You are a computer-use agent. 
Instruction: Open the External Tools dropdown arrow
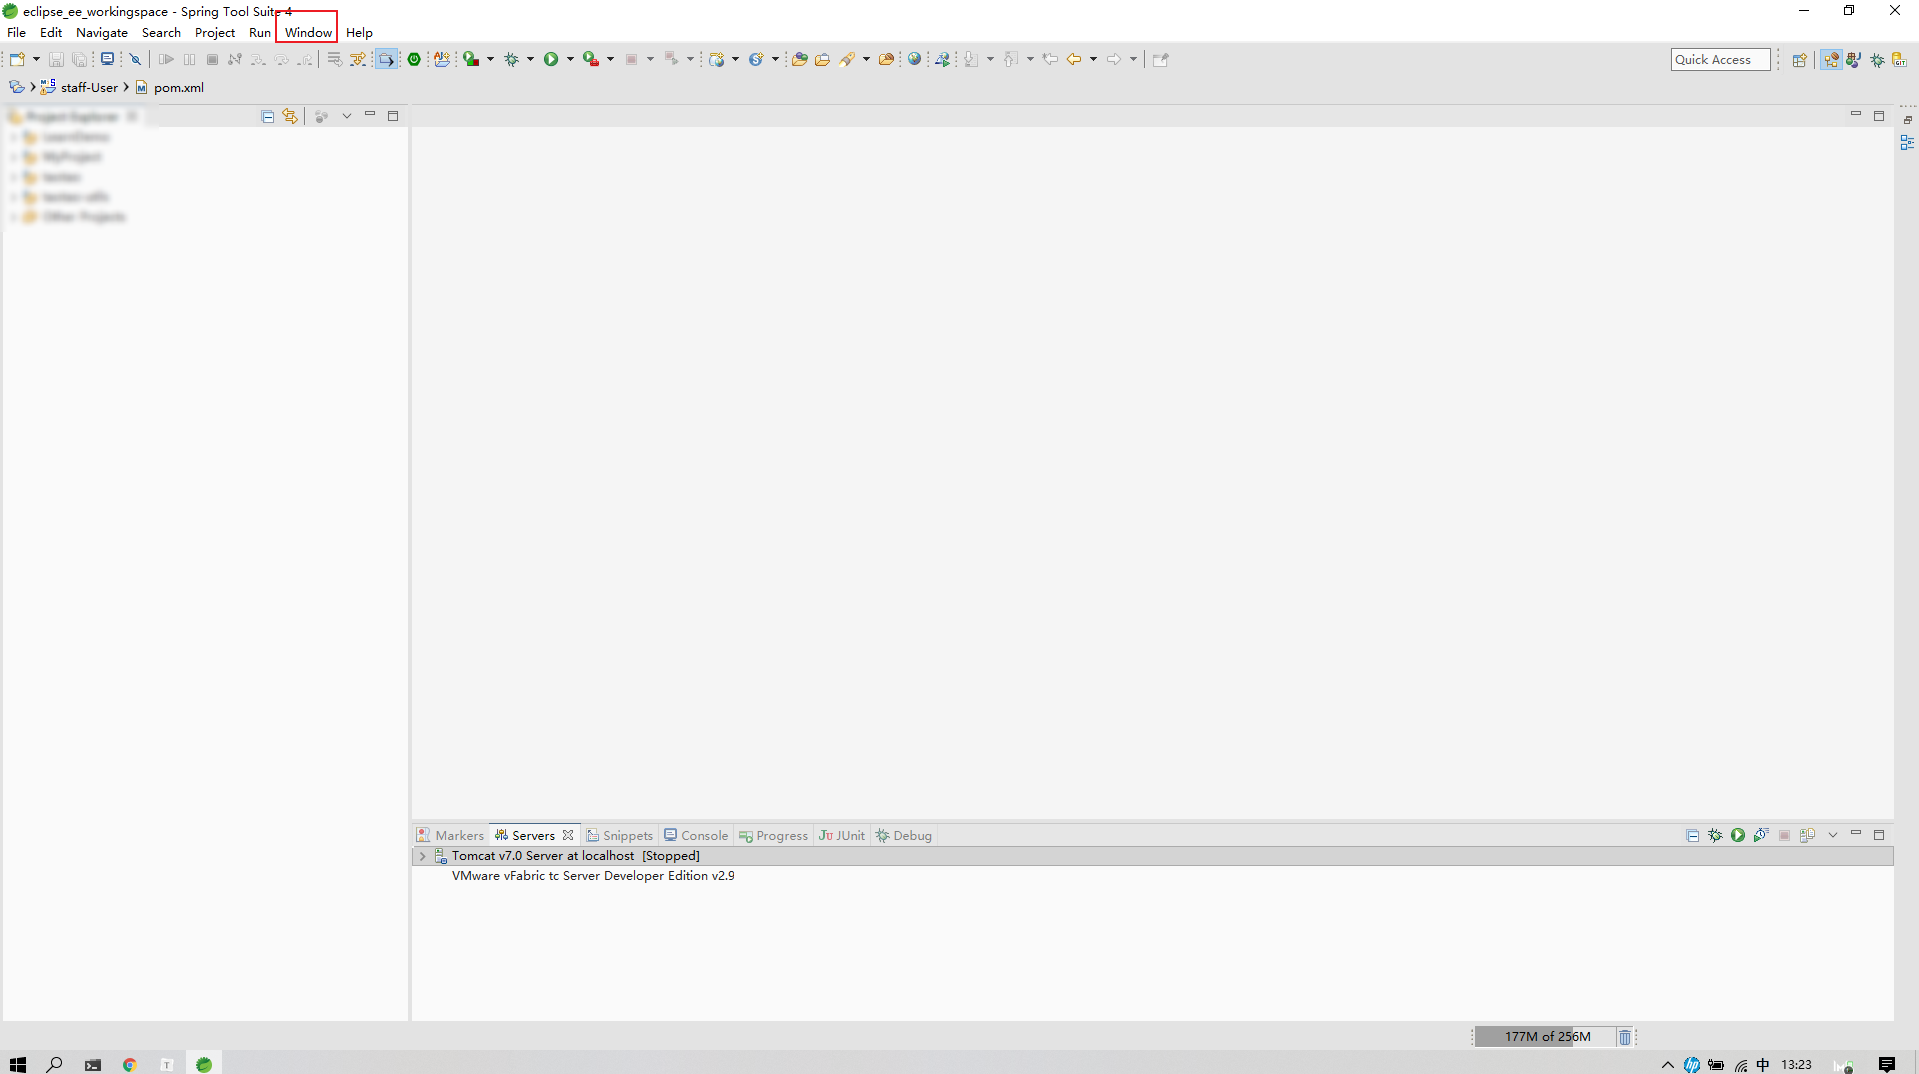point(610,60)
